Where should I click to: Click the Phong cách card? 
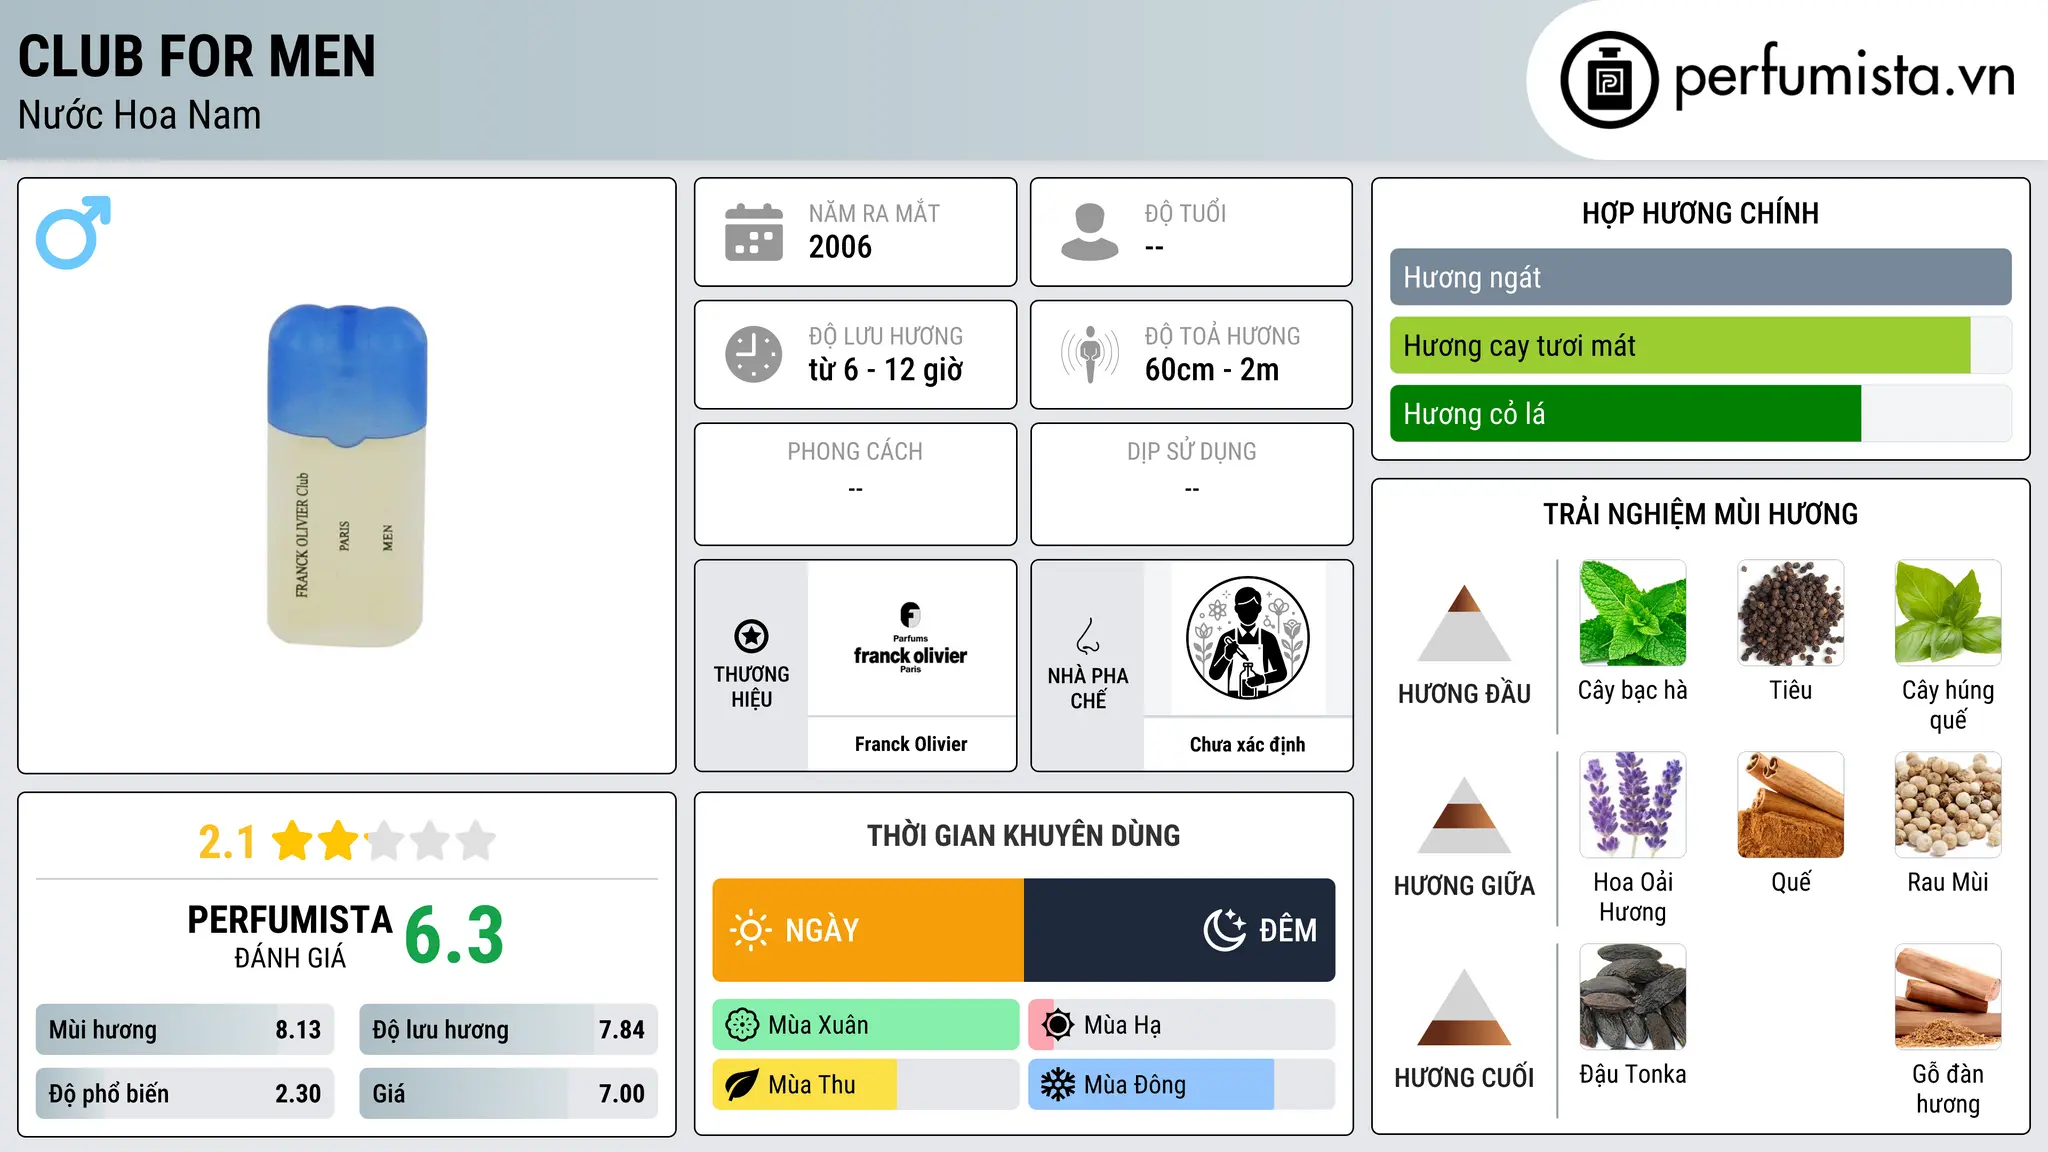pos(855,484)
